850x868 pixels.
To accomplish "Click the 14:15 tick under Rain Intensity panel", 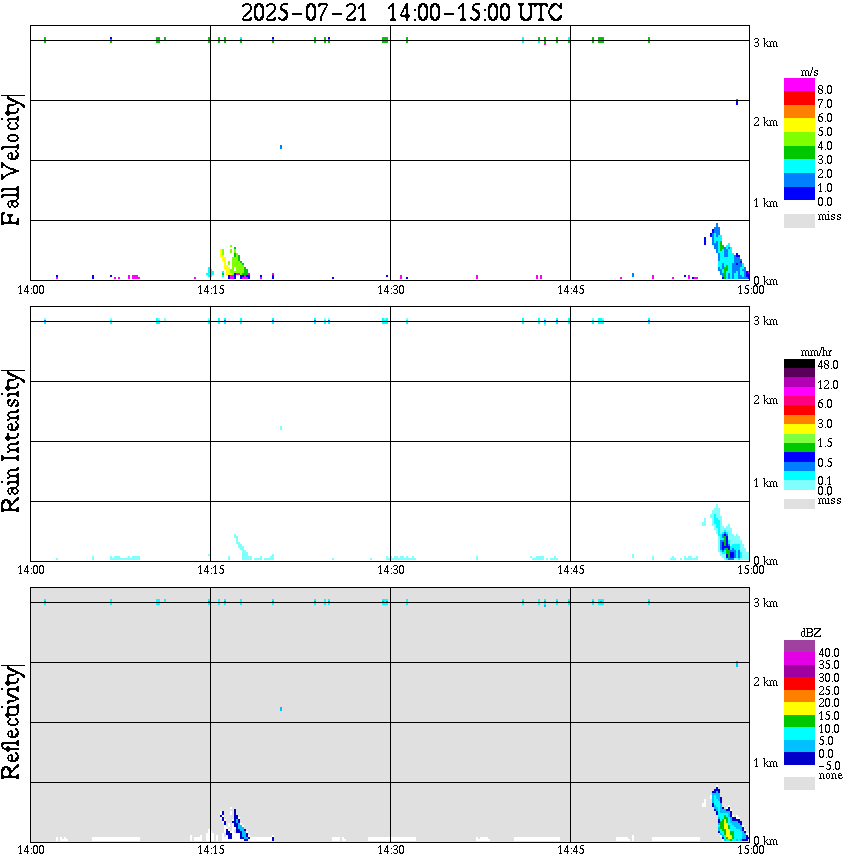I will 211,570.
